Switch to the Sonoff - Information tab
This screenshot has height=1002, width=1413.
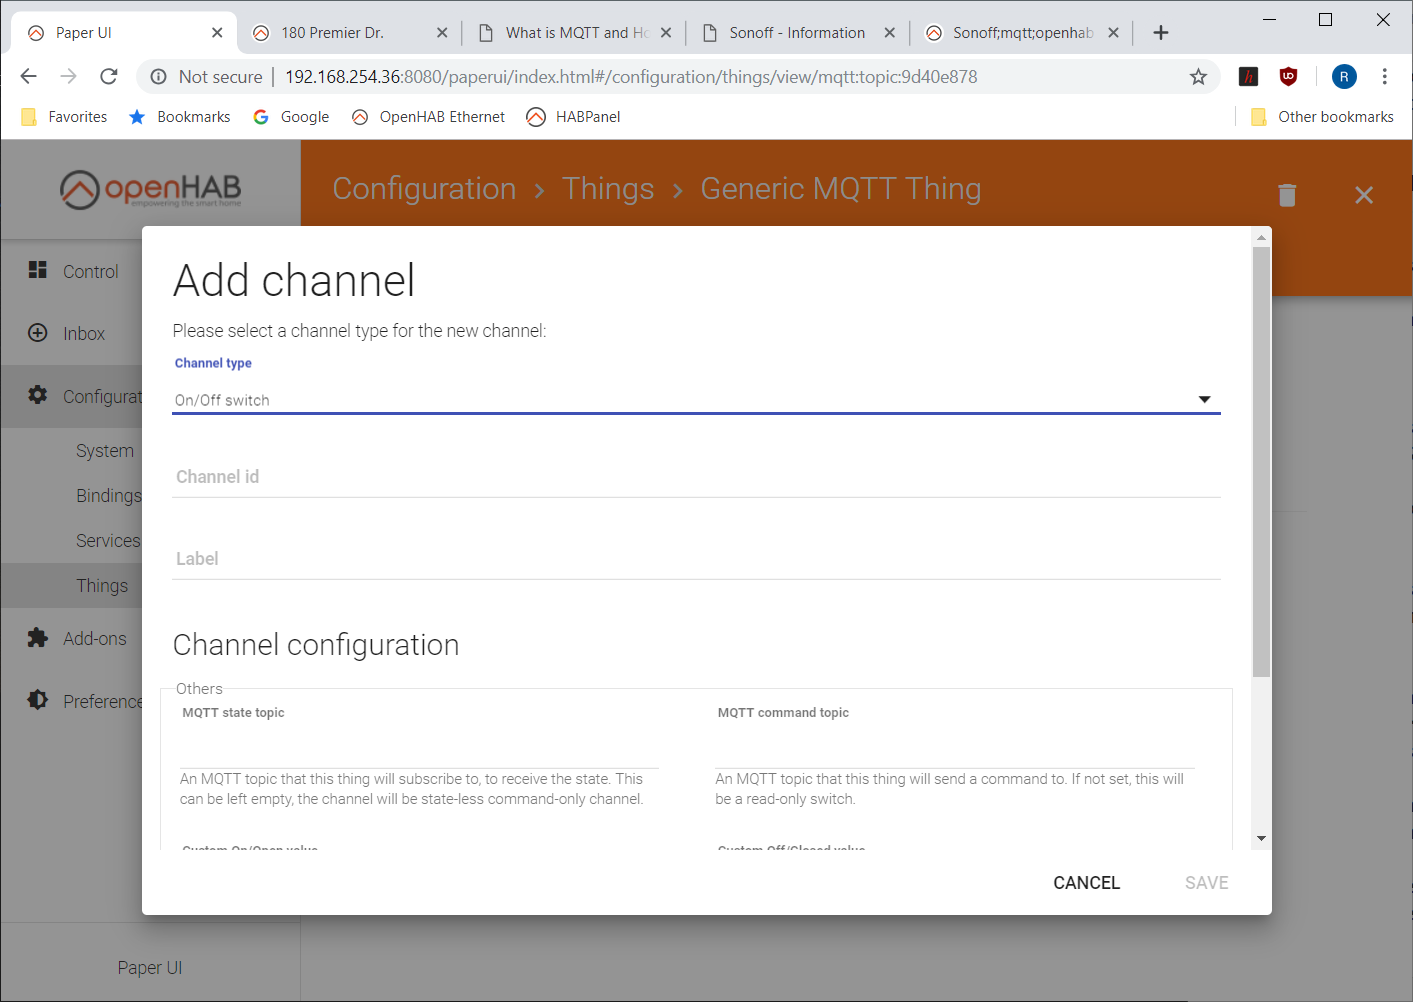pos(797,33)
